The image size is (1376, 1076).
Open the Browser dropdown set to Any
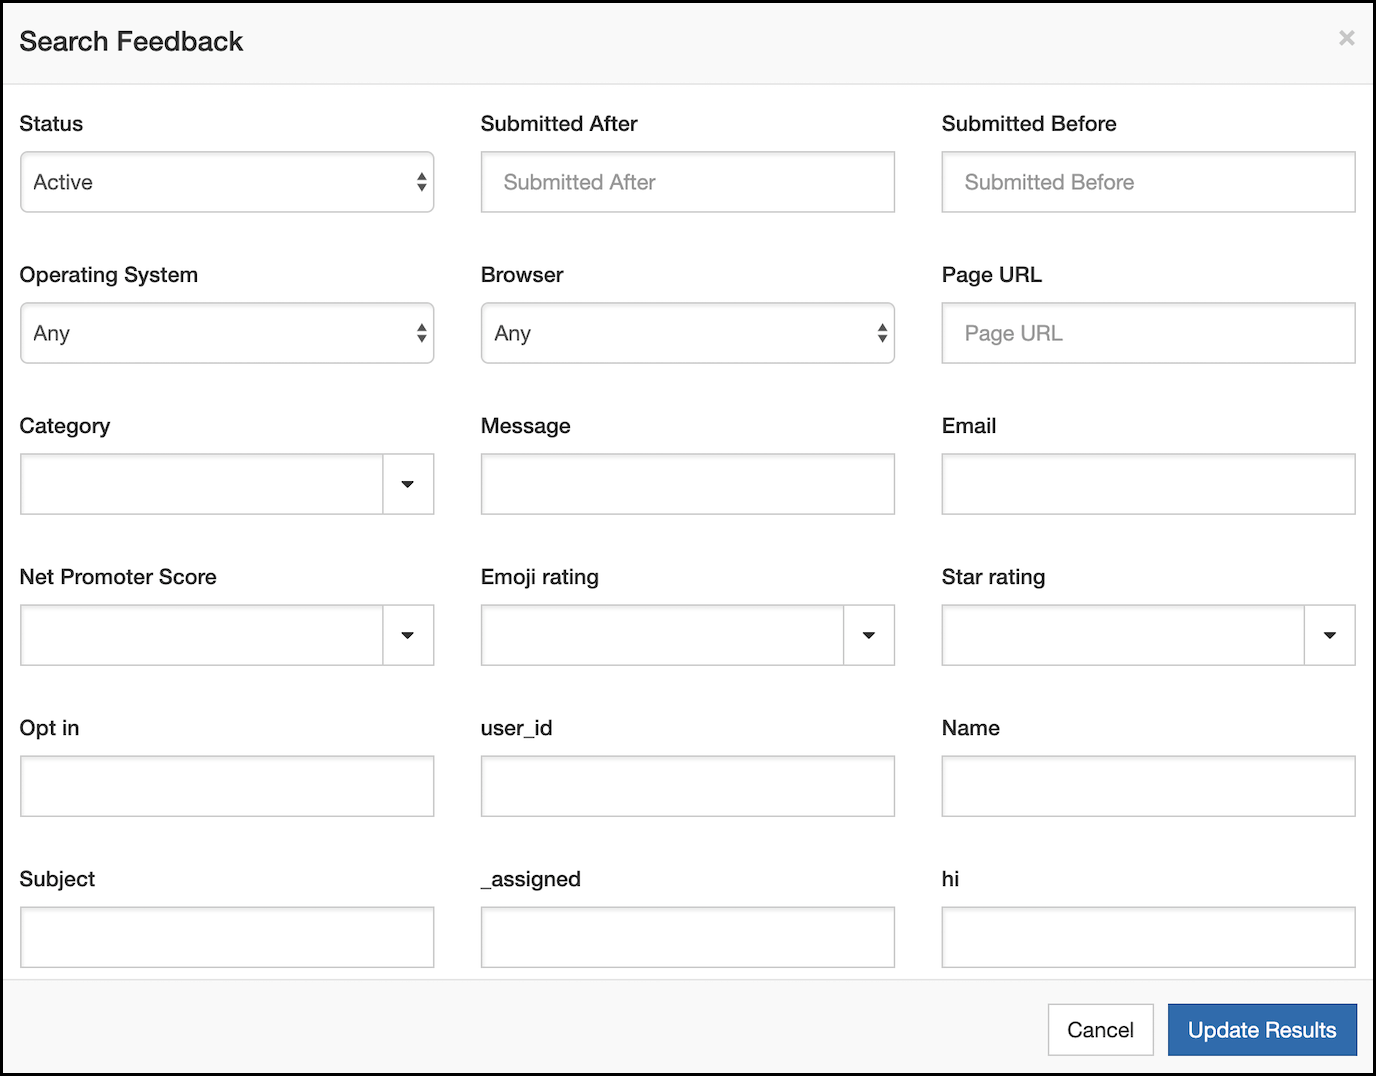[687, 333]
